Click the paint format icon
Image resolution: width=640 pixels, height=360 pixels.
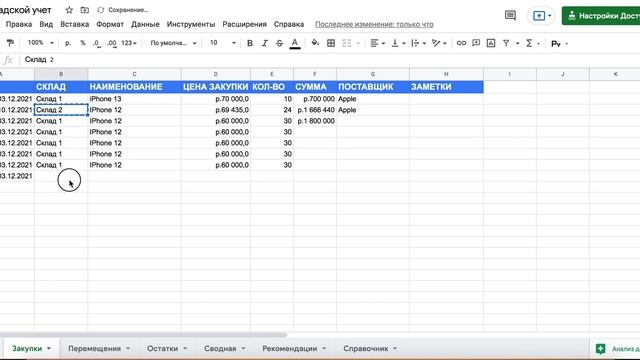[10, 43]
